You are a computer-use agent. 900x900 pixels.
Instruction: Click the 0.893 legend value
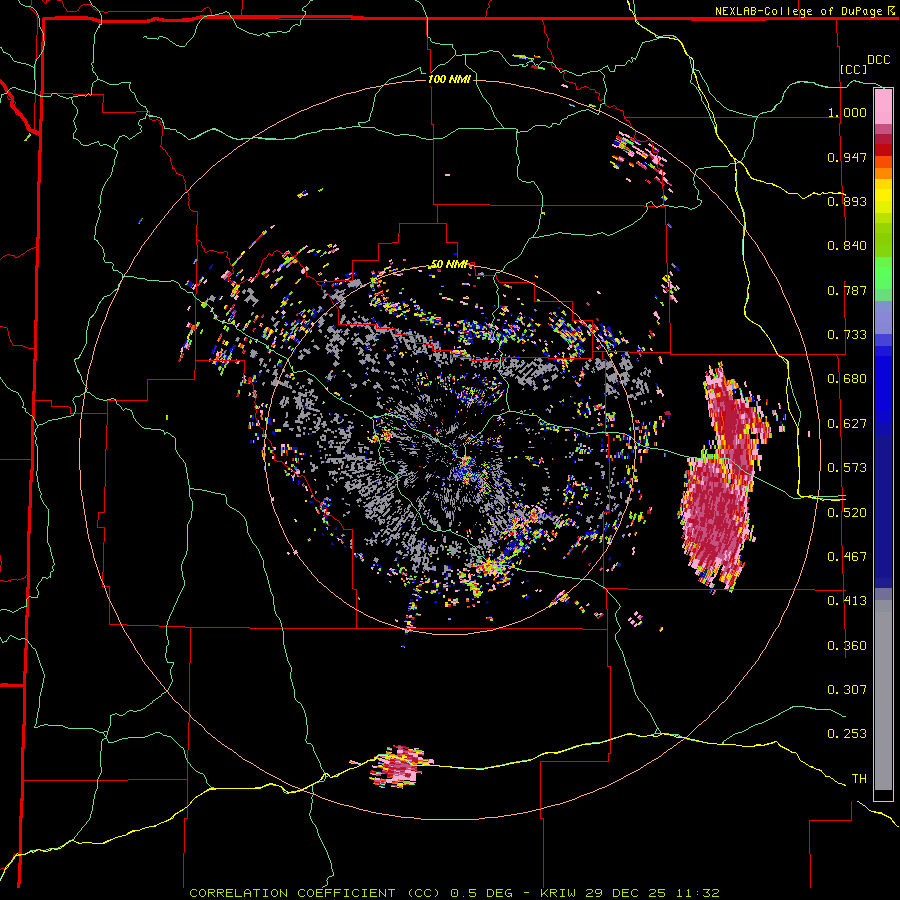pyautogui.click(x=847, y=201)
